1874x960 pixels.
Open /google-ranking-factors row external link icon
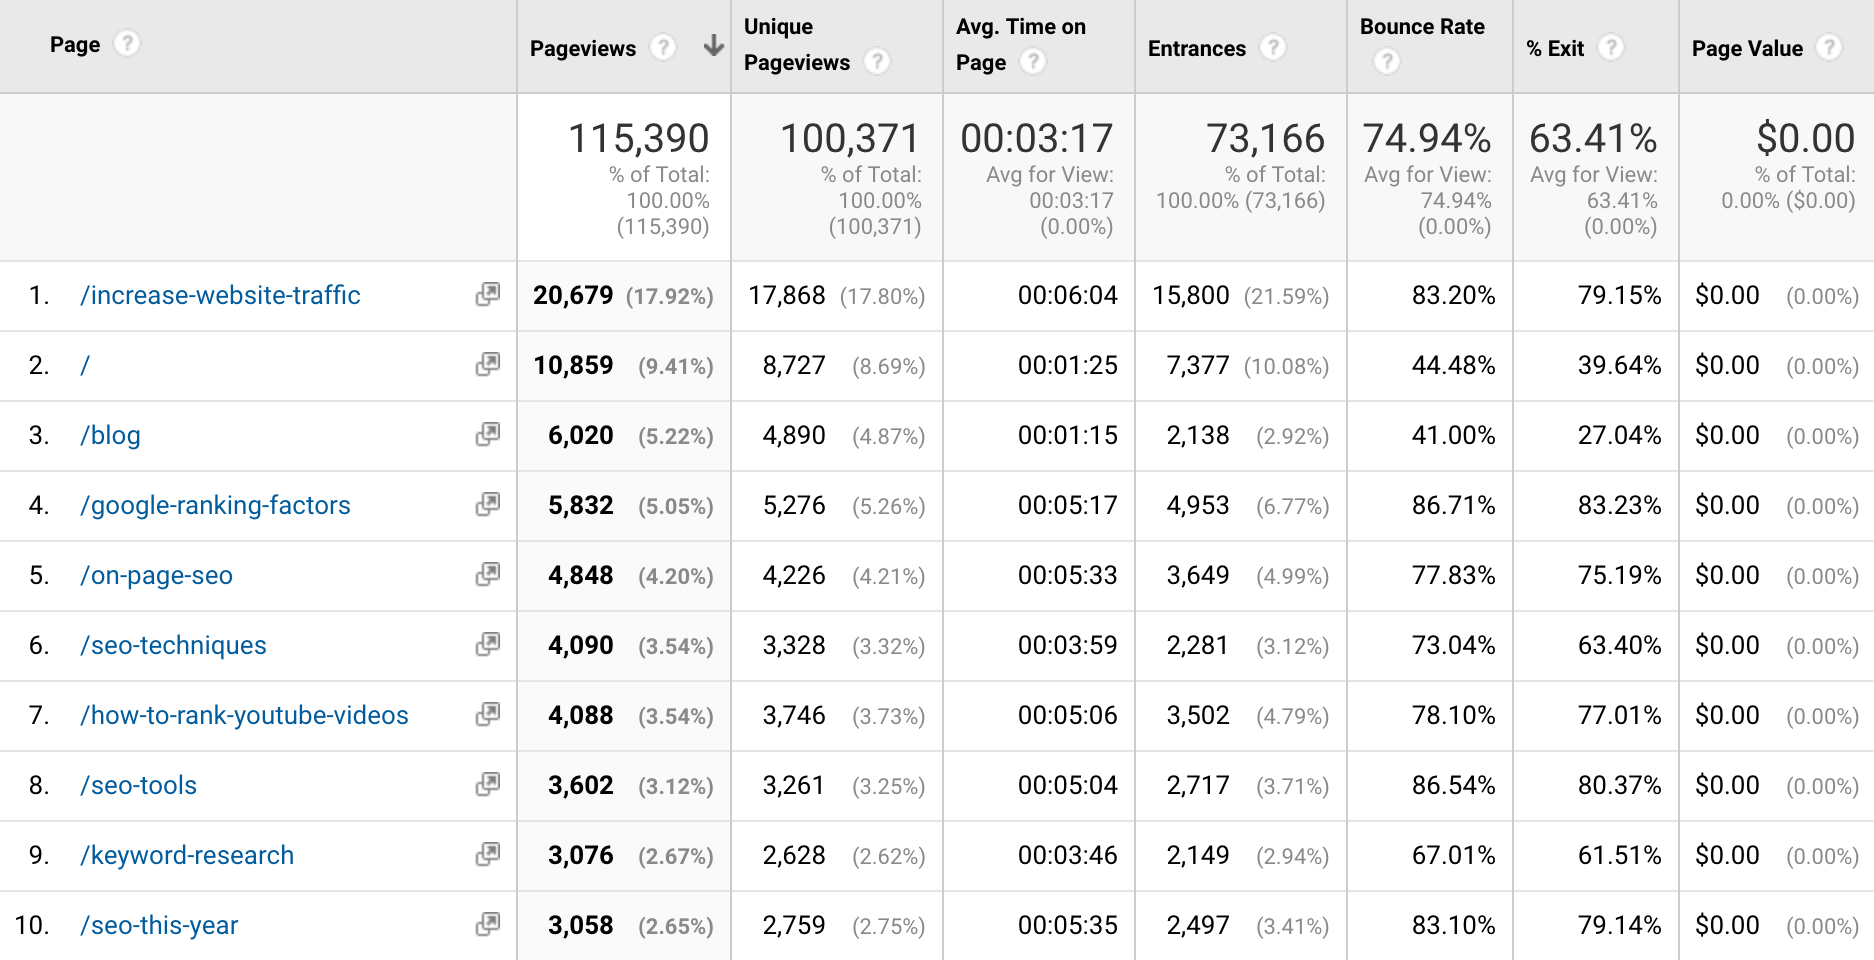(x=488, y=504)
